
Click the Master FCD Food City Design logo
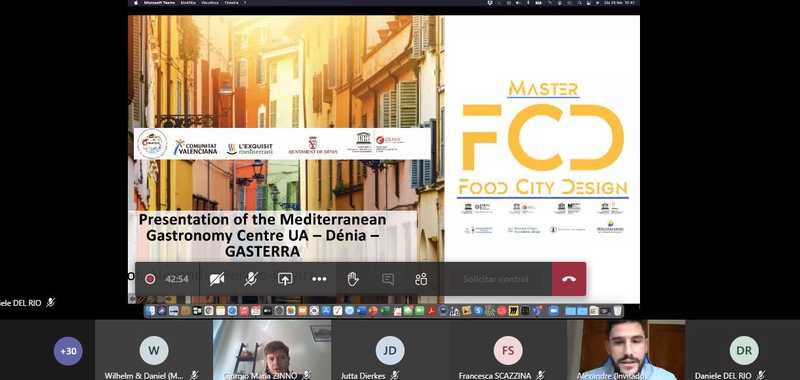[x=542, y=139]
